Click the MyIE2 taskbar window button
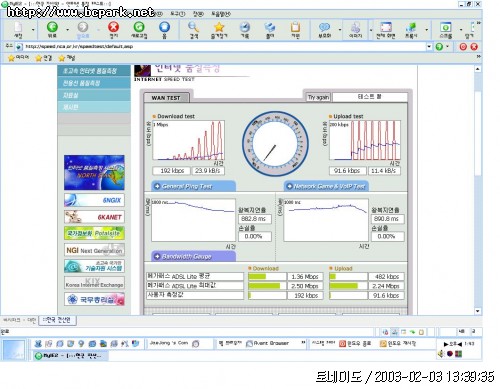The image size is (500, 389). click(x=70, y=356)
